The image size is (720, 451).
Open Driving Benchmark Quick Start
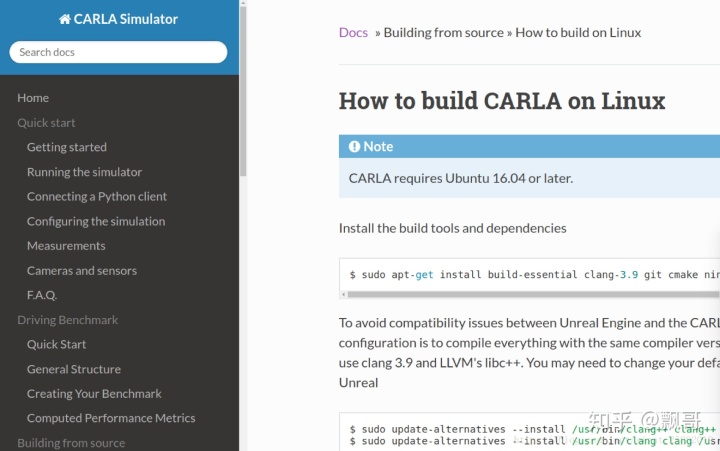tap(56, 344)
